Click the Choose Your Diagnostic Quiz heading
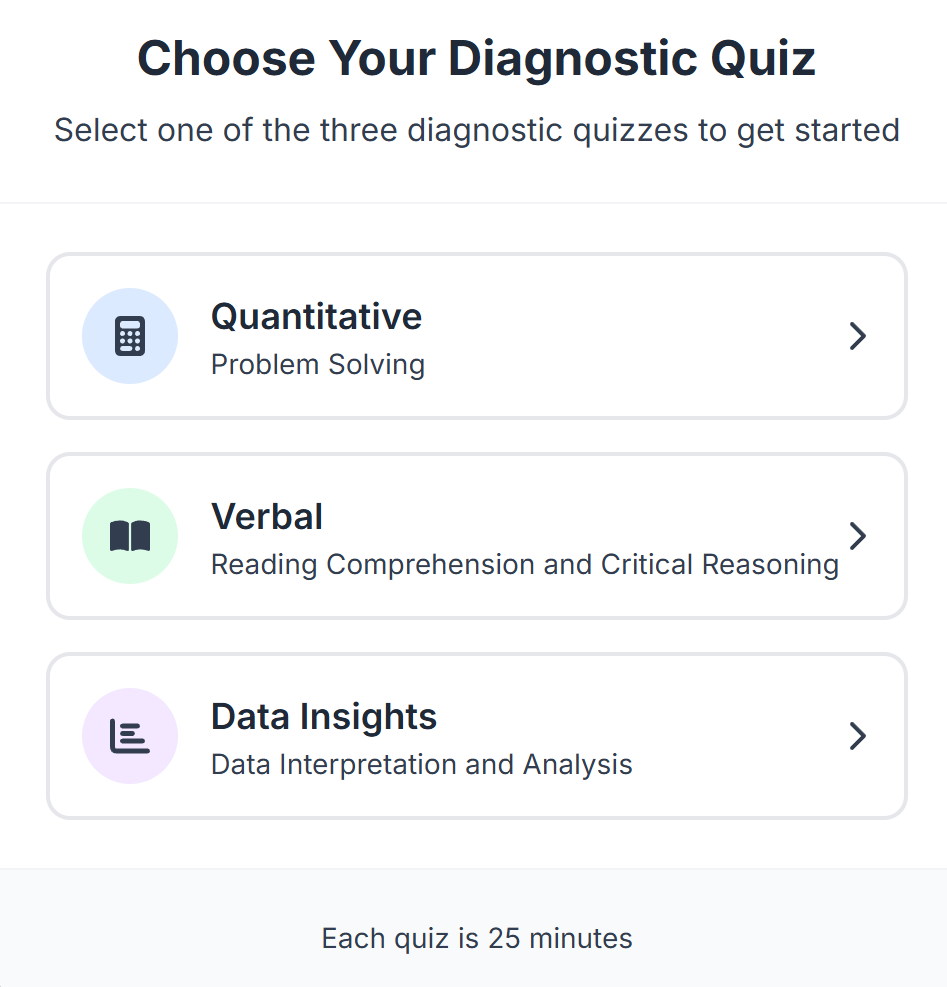Screen dimensions: 947x987 (476, 60)
